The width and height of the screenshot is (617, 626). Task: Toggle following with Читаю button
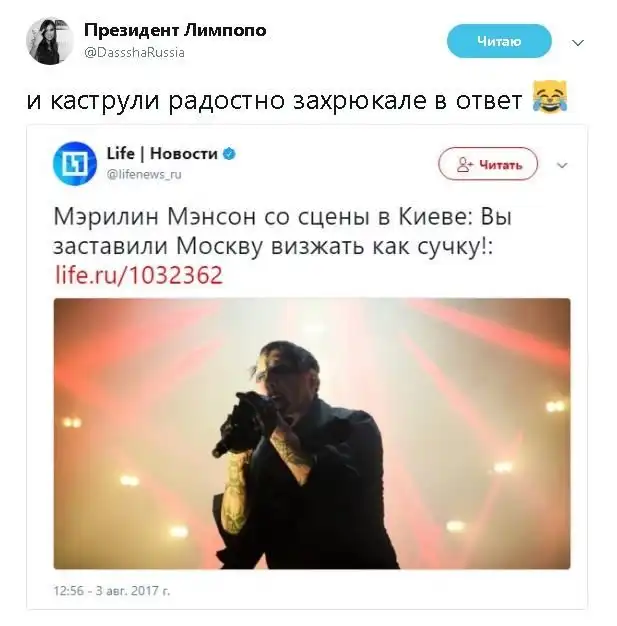point(499,41)
